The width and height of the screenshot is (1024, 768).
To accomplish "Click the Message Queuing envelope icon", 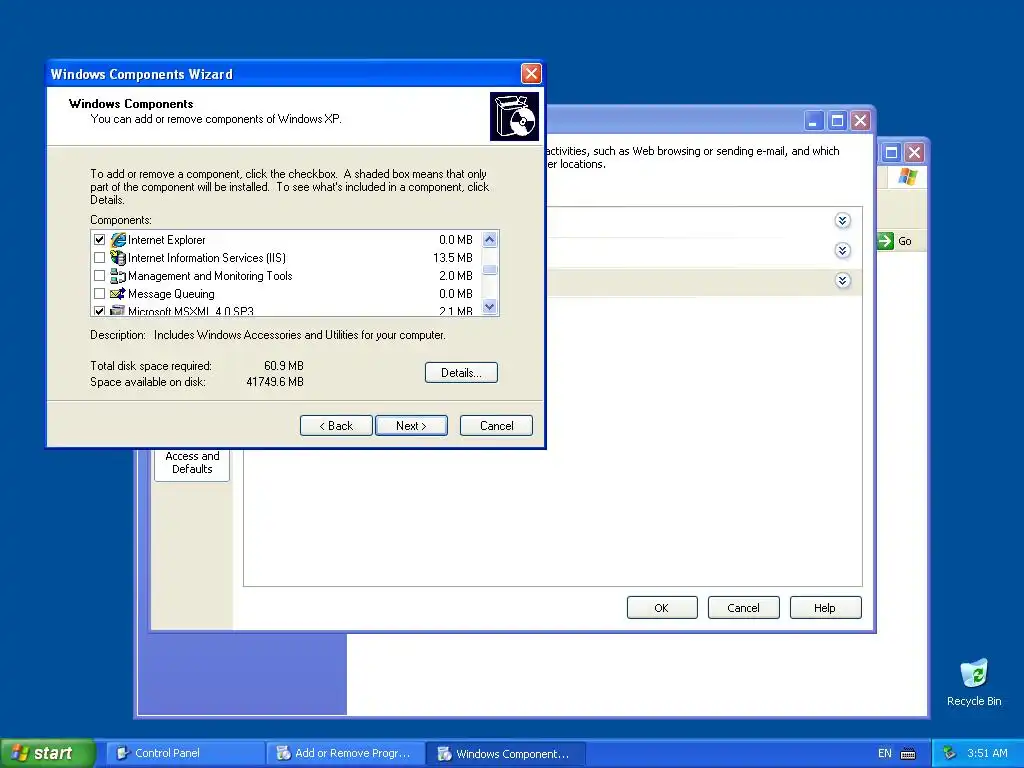I will pyautogui.click(x=118, y=294).
